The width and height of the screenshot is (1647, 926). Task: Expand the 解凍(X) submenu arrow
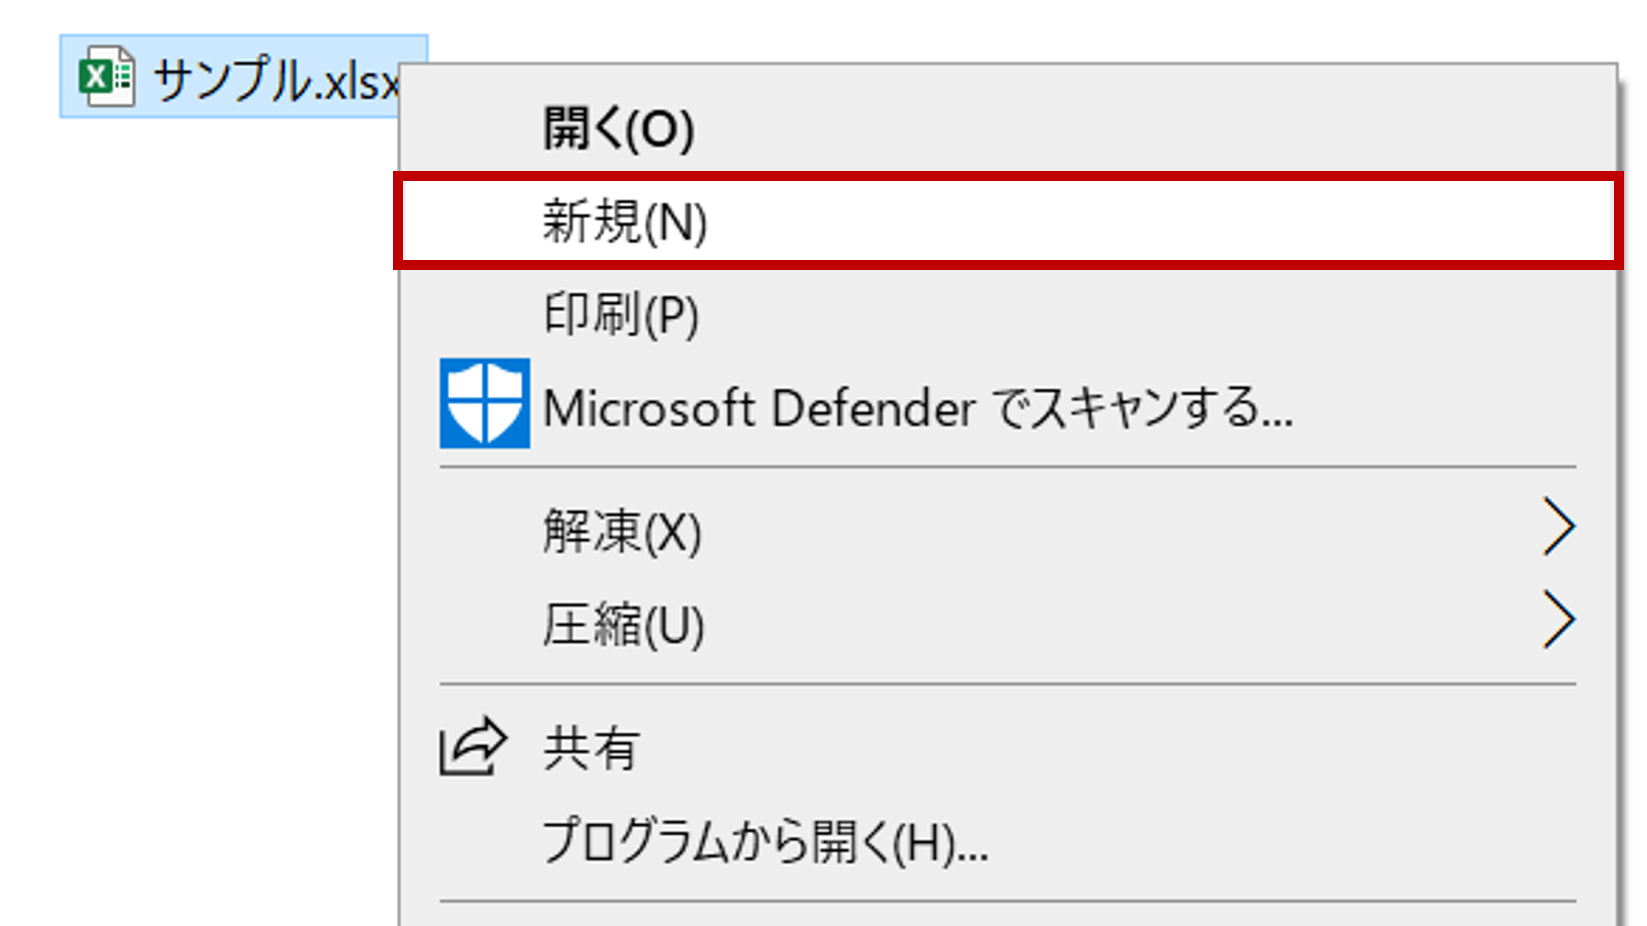1558,527
